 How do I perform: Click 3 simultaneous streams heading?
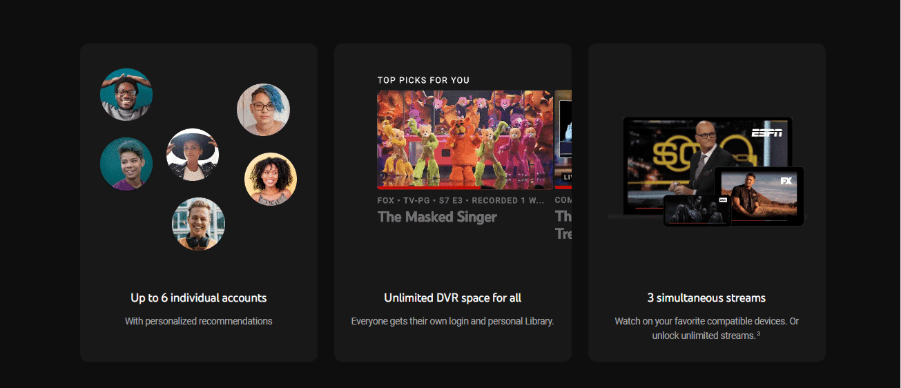tap(706, 298)
